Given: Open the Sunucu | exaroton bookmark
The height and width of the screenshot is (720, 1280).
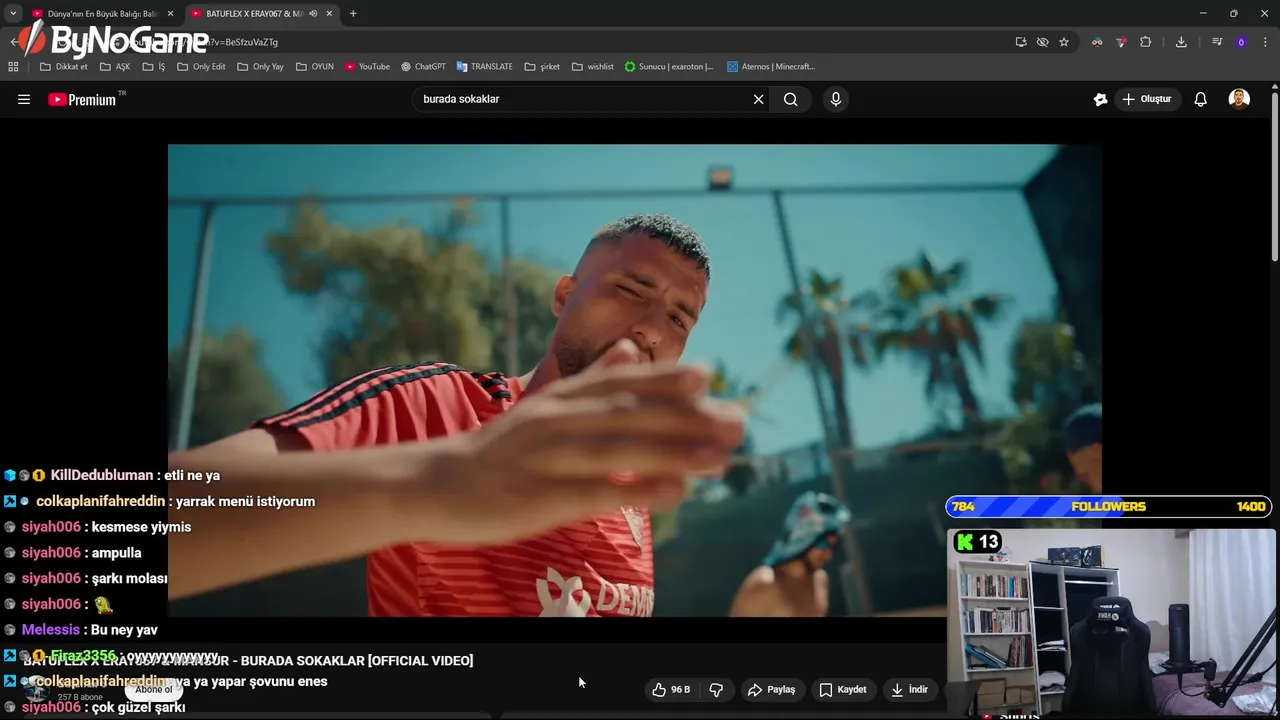Looking at the screenshot, I should coord(669,67).
